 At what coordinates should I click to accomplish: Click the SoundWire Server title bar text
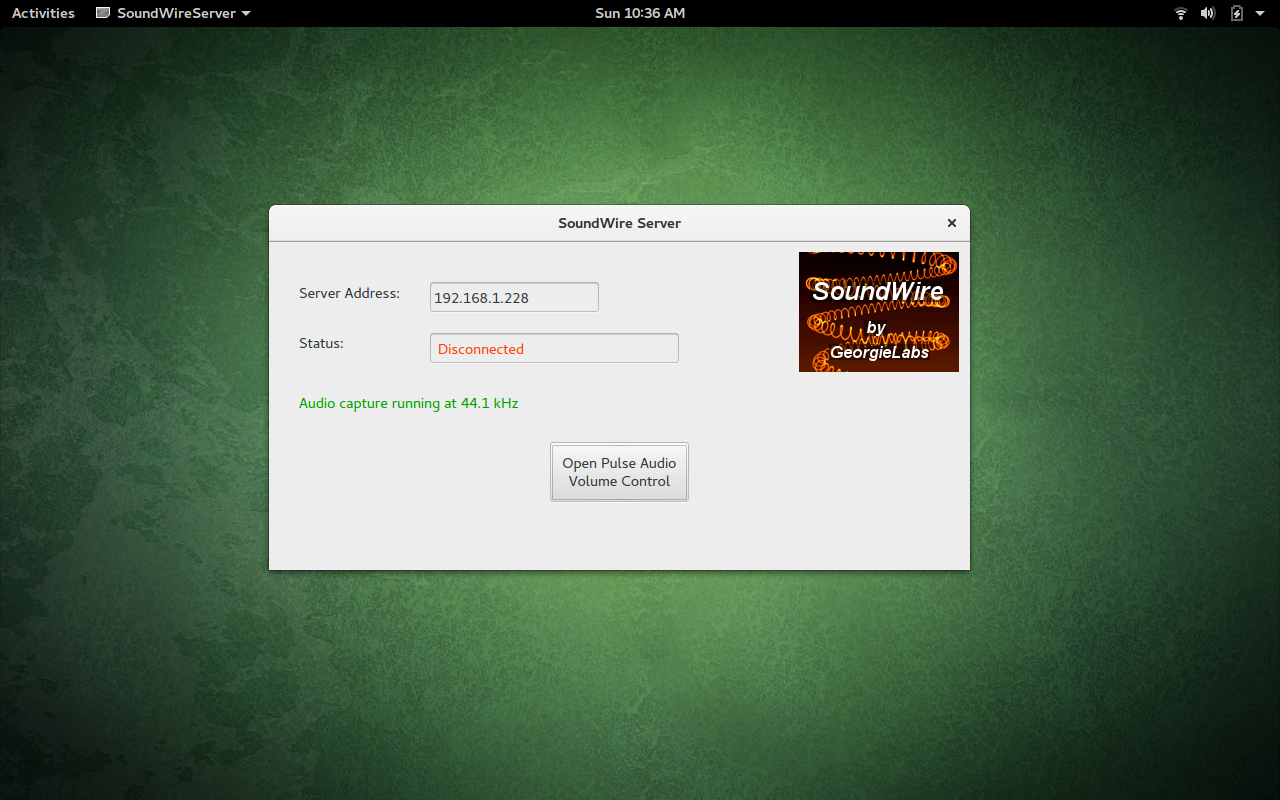(619, 223)
